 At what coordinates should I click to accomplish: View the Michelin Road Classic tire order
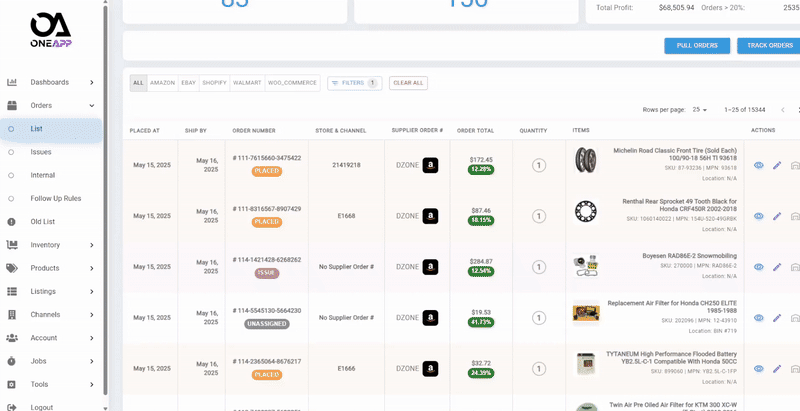(x=759, y=165)
